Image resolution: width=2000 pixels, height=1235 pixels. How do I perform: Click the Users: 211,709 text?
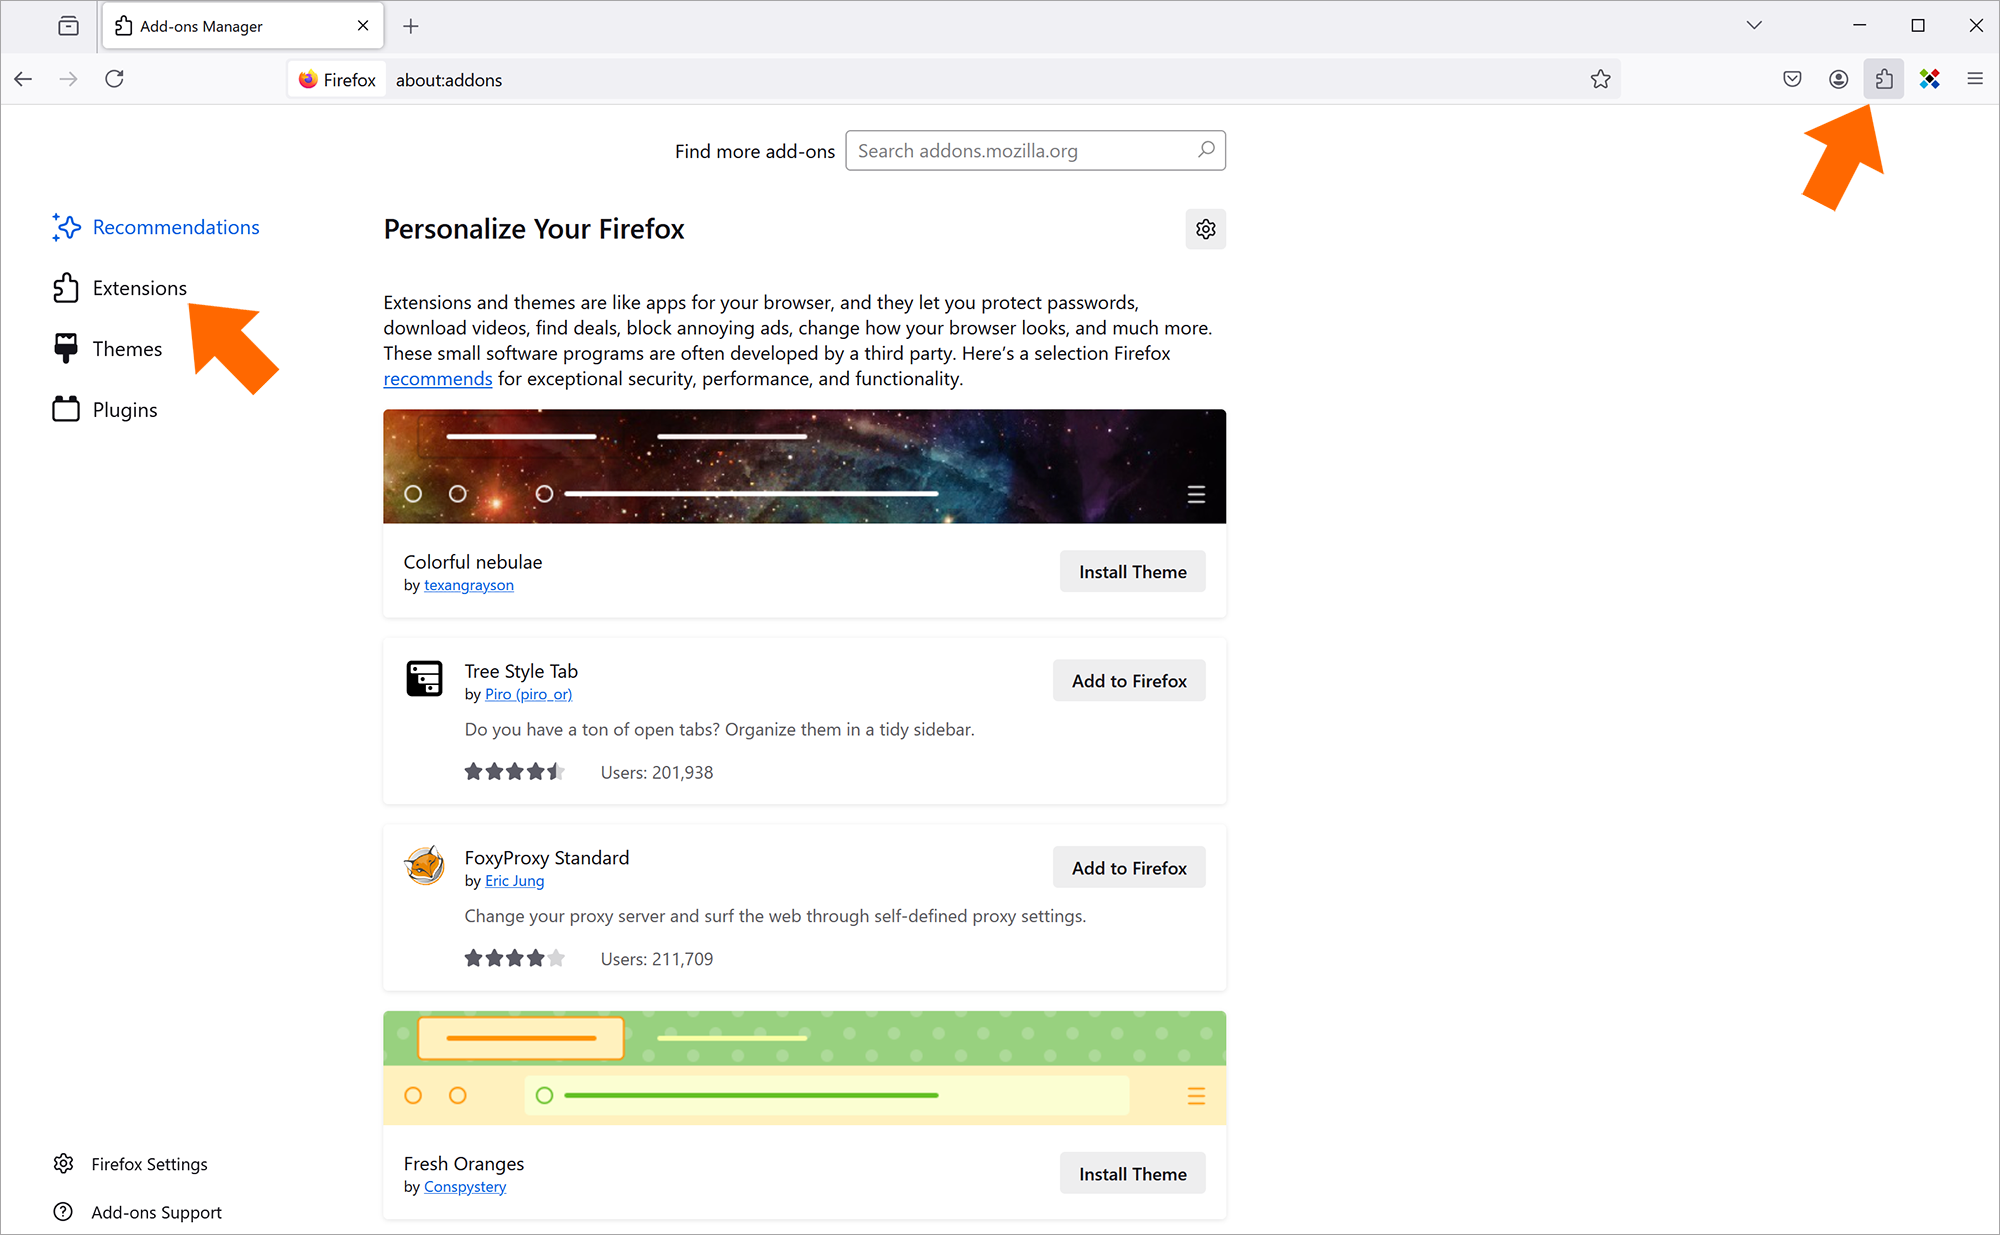point(657,960)
